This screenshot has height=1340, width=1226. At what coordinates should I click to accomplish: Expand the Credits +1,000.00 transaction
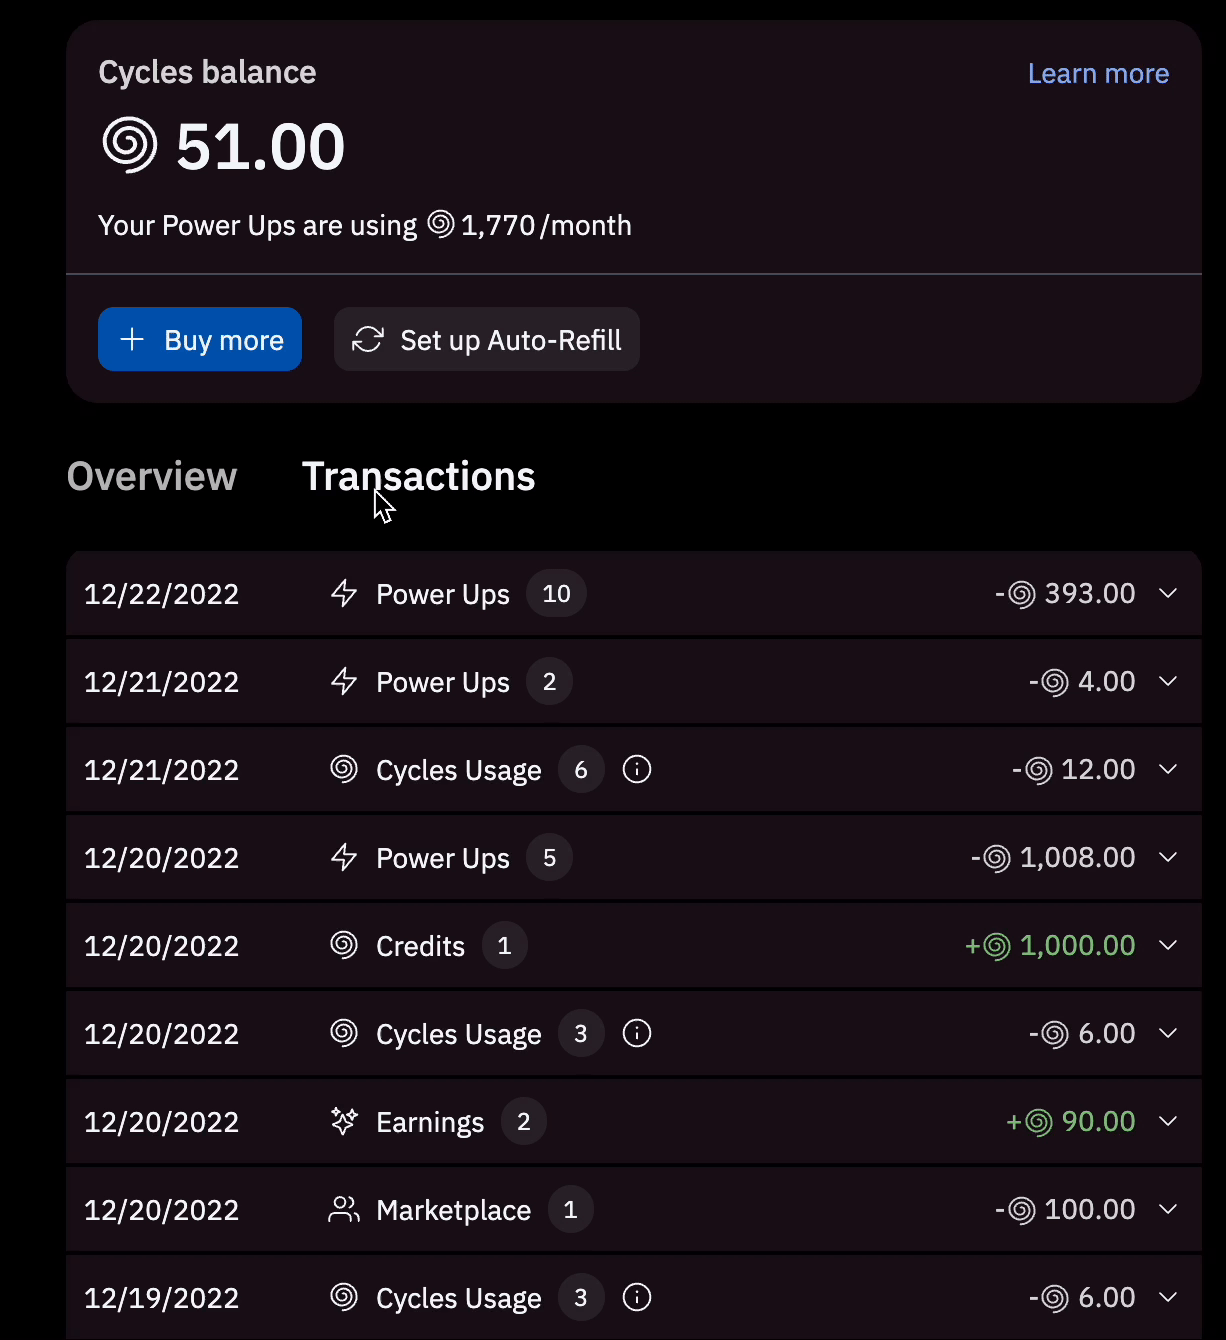(1168, 945)
